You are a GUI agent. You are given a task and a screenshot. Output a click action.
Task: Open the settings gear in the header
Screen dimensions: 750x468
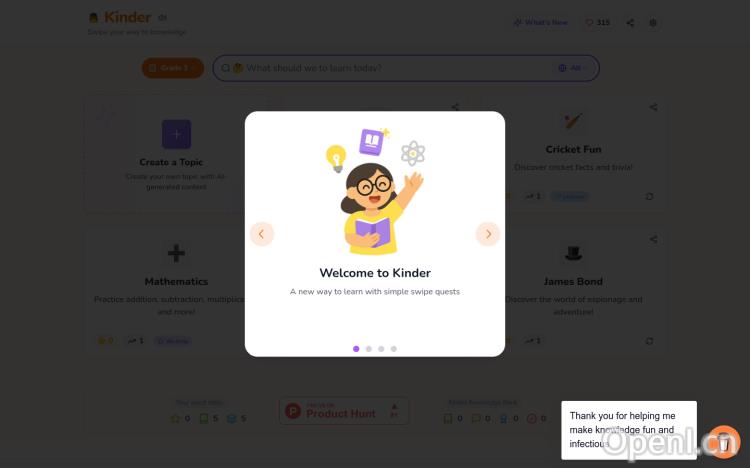coord(653,22)
